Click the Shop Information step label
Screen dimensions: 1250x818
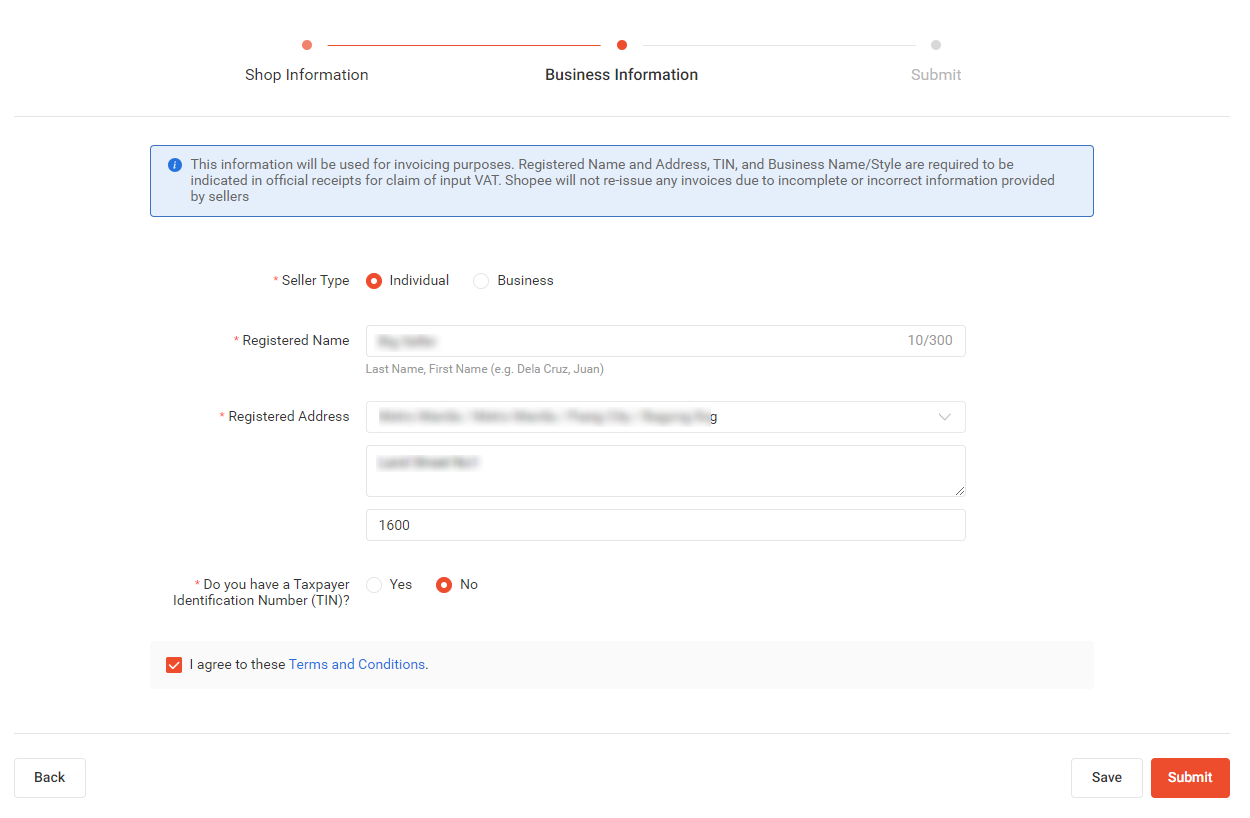pos(306,74)
